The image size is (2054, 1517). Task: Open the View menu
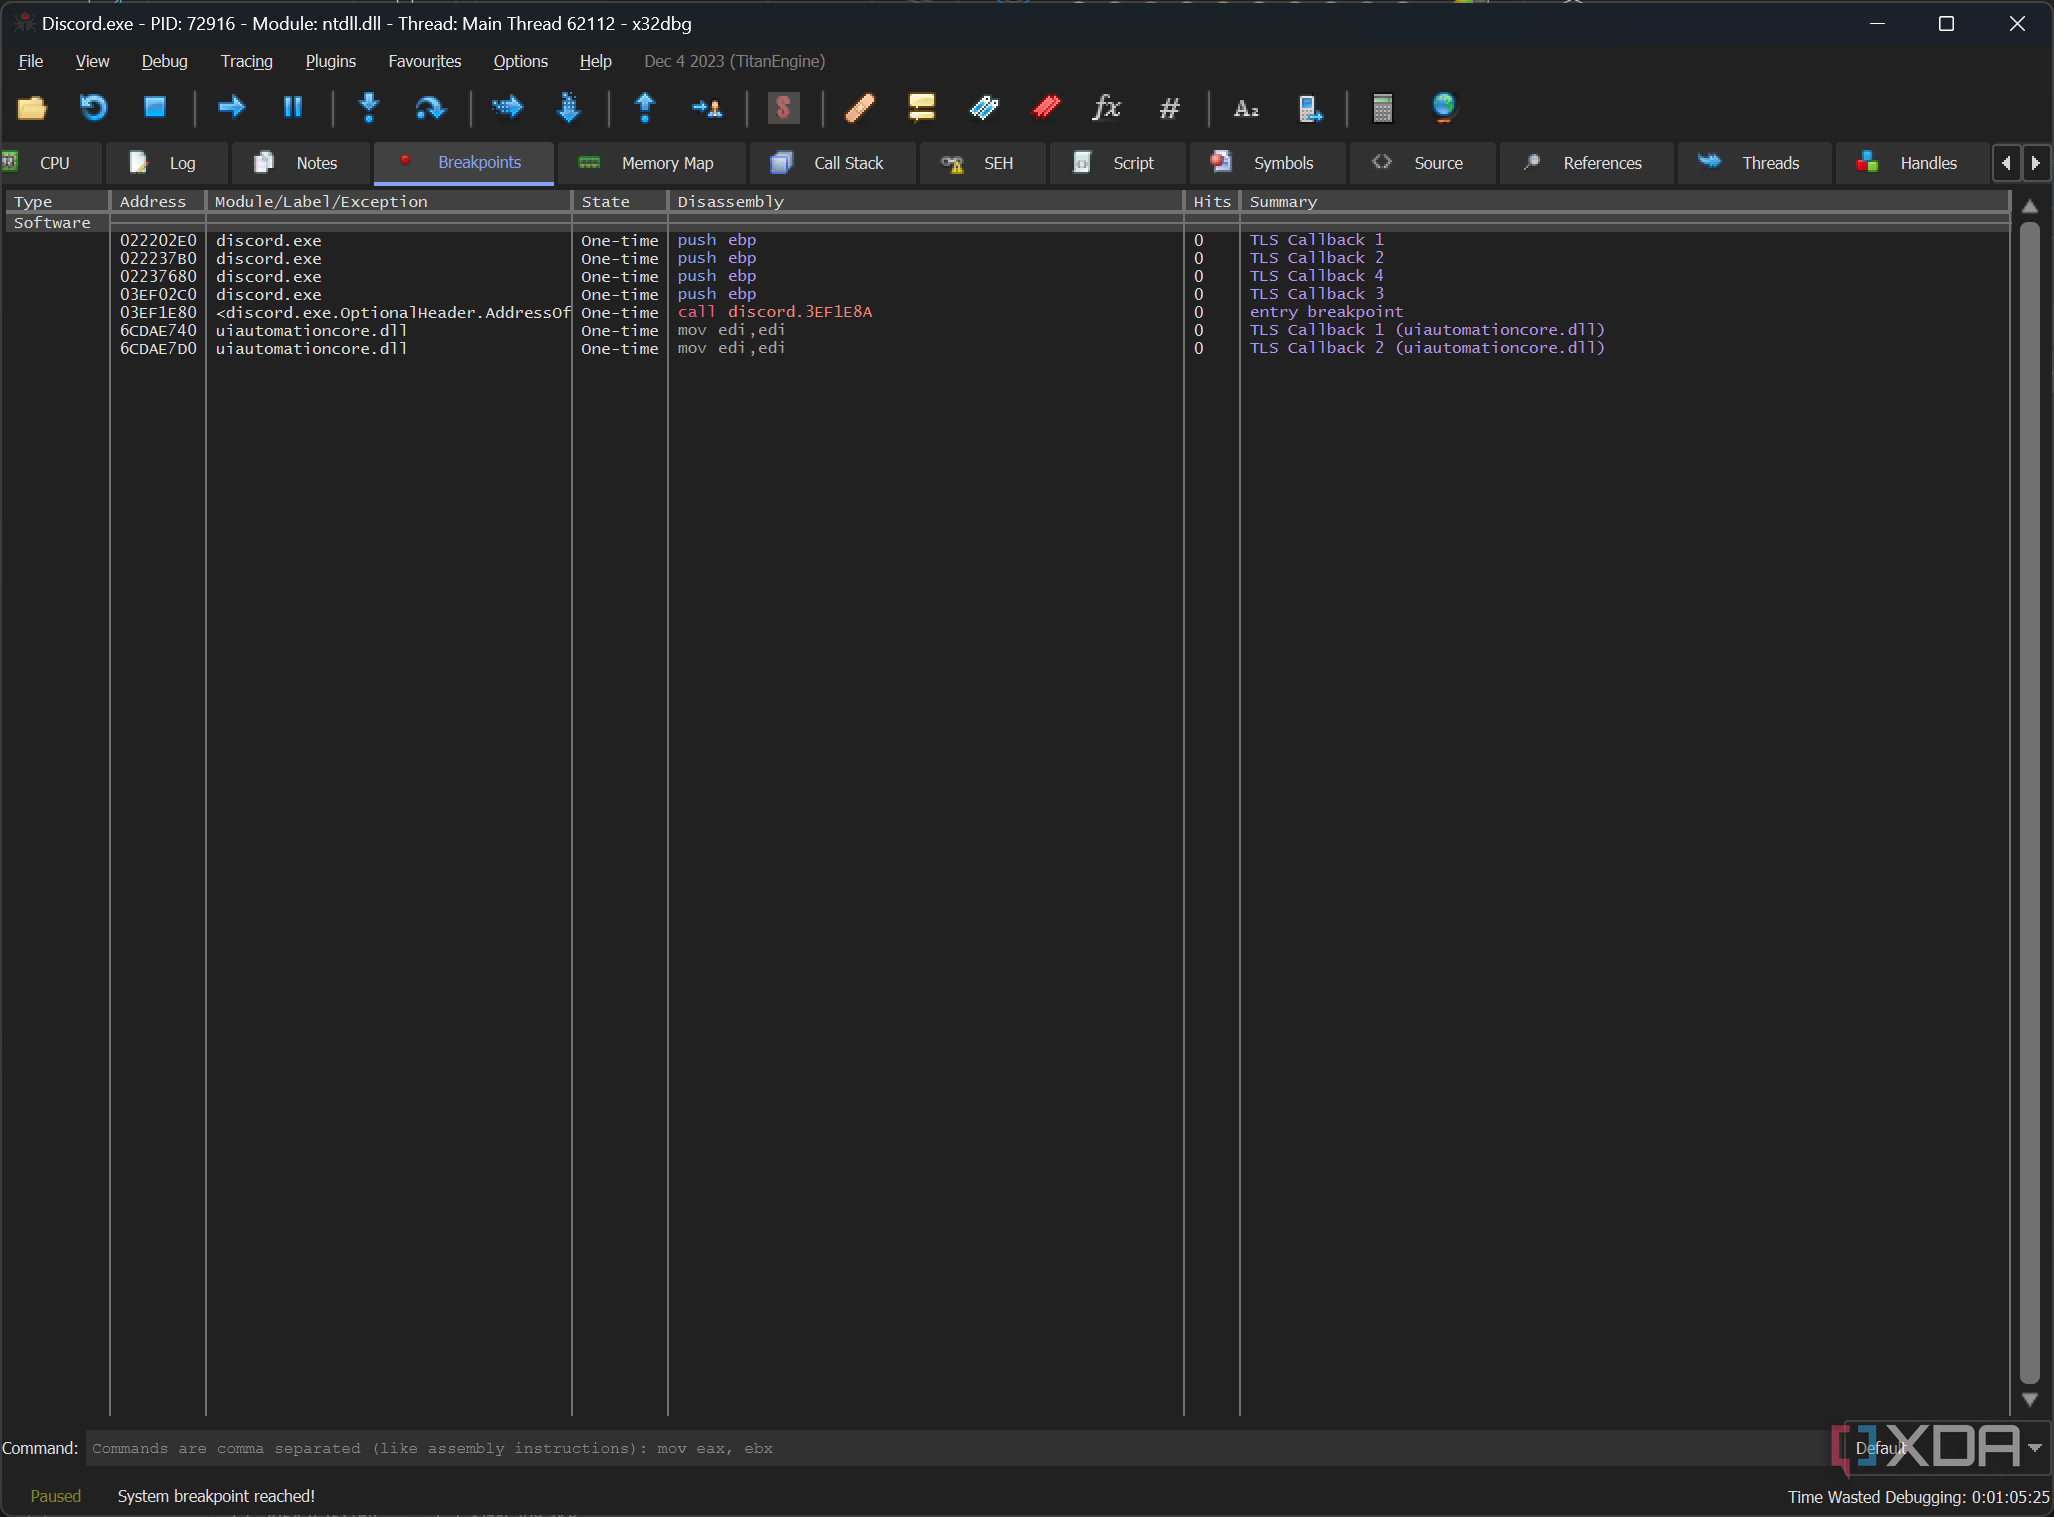tap(92, 61)
